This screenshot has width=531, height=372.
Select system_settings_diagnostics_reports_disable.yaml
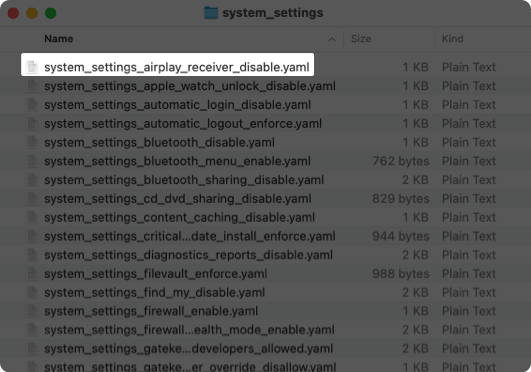[x=189, y=255]
